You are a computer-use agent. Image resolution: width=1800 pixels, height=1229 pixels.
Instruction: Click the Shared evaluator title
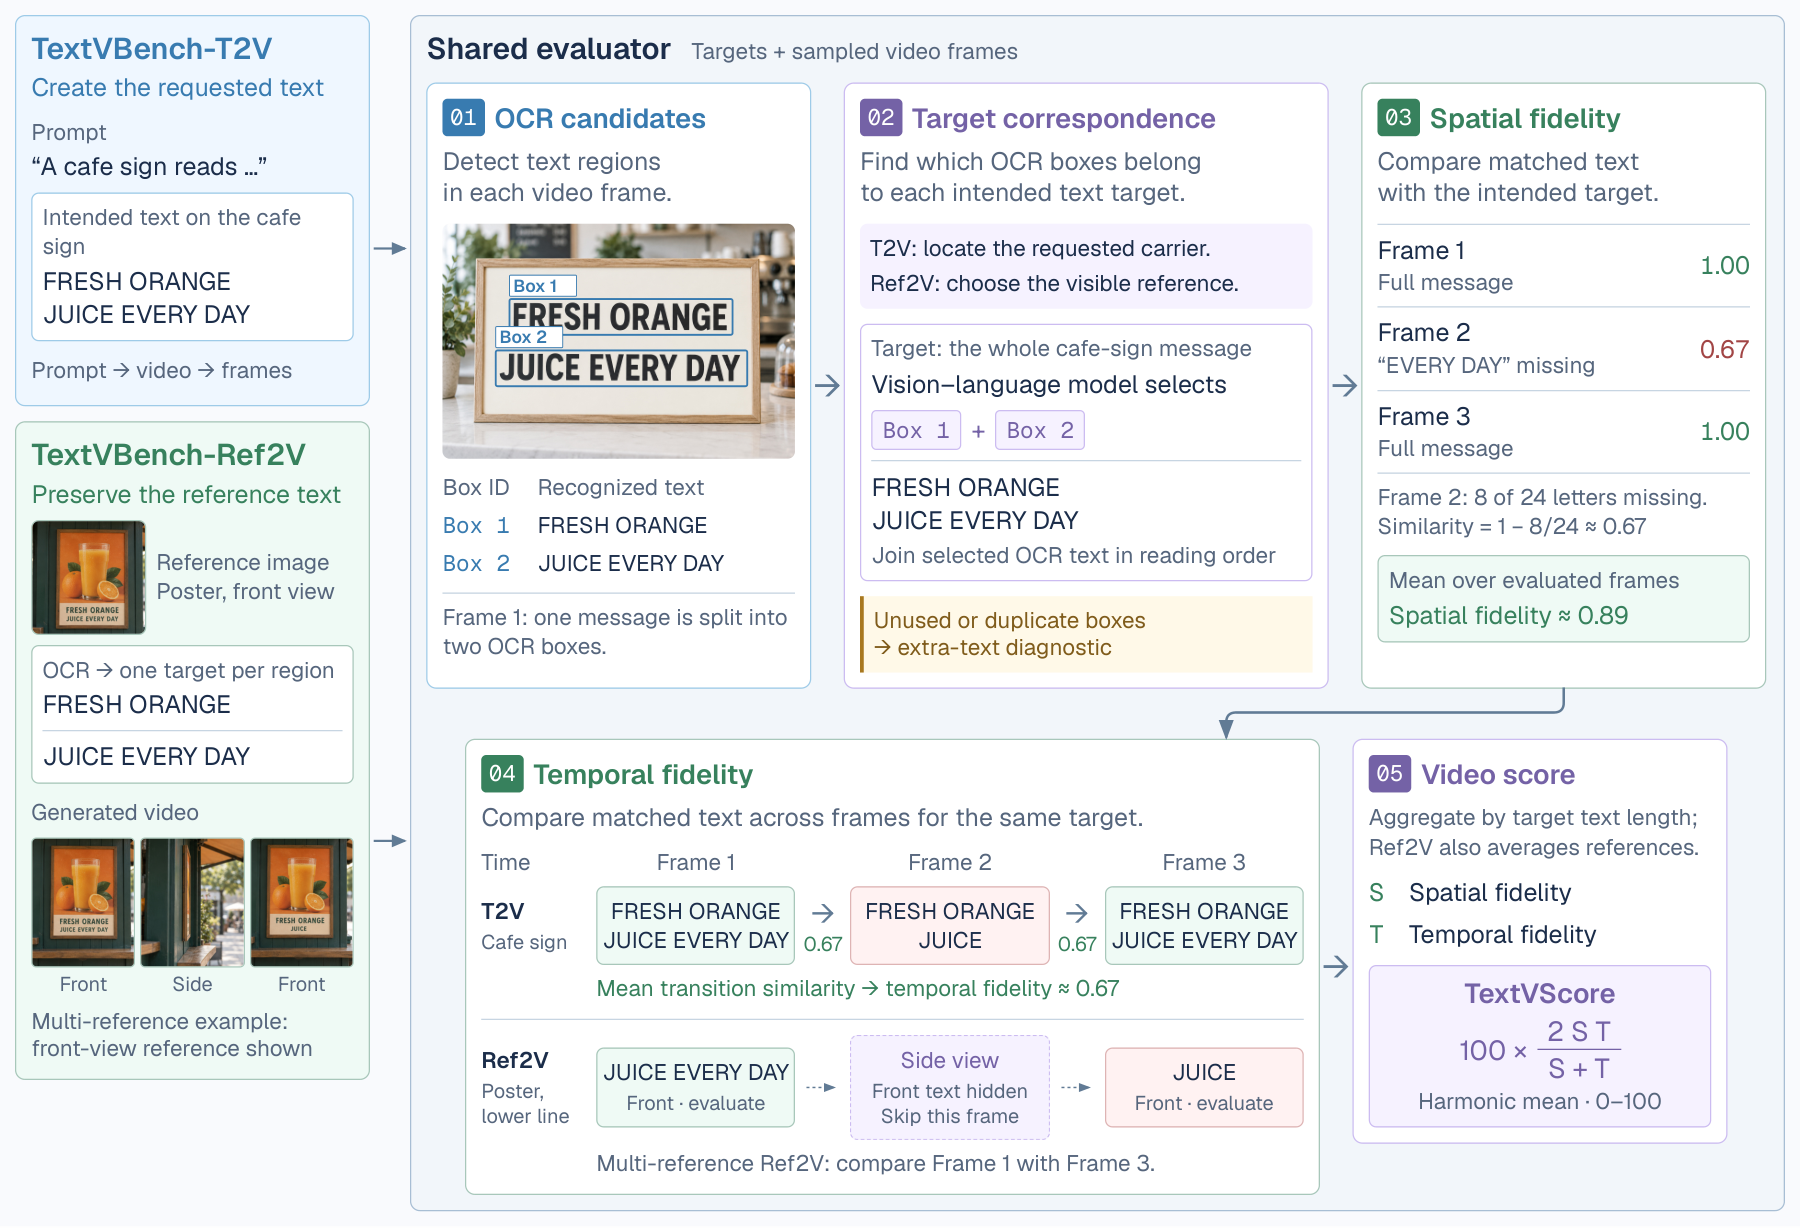[x=548, y=49]
